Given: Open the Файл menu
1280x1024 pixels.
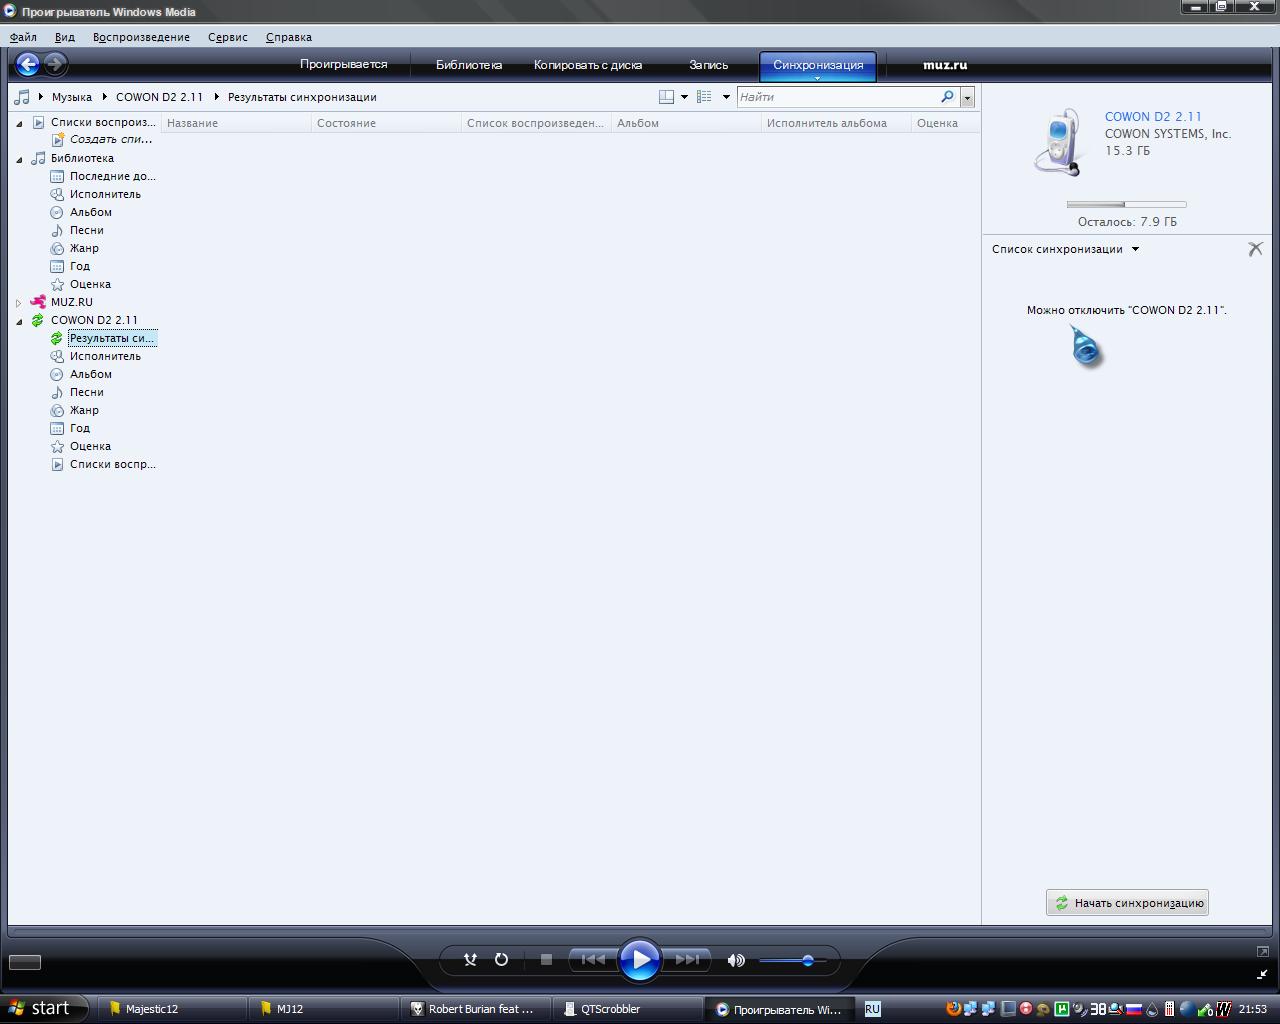Looking at the screenshot, I should 23,37.
